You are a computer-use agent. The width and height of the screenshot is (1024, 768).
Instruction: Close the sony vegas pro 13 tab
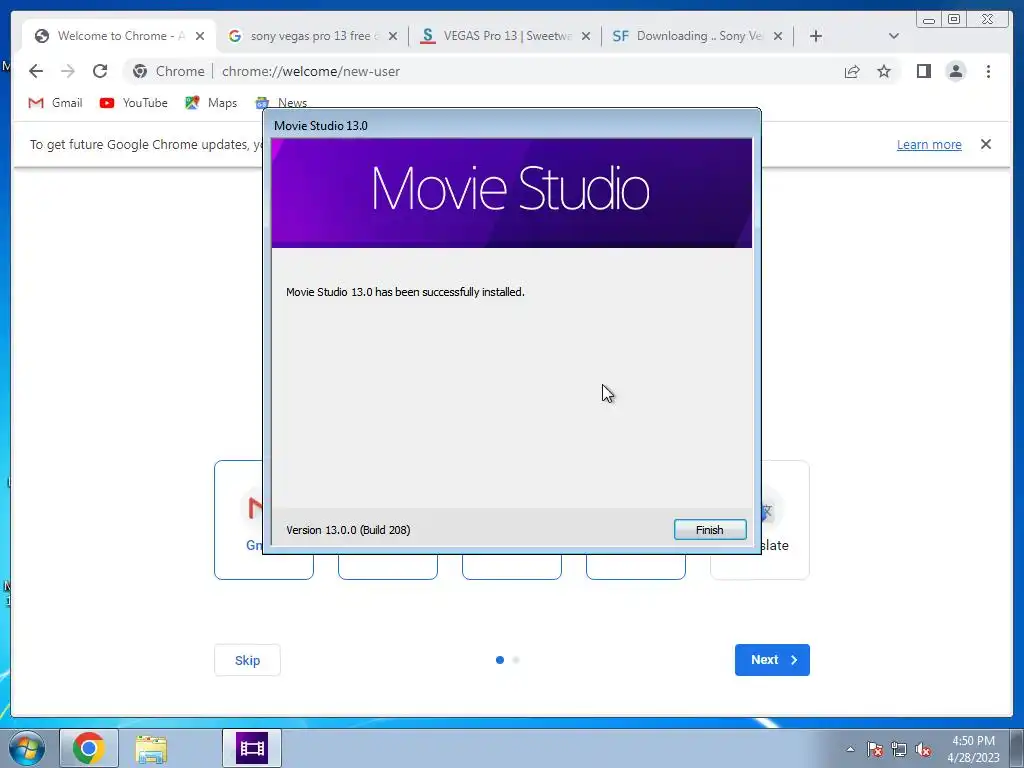coord(392,36)
